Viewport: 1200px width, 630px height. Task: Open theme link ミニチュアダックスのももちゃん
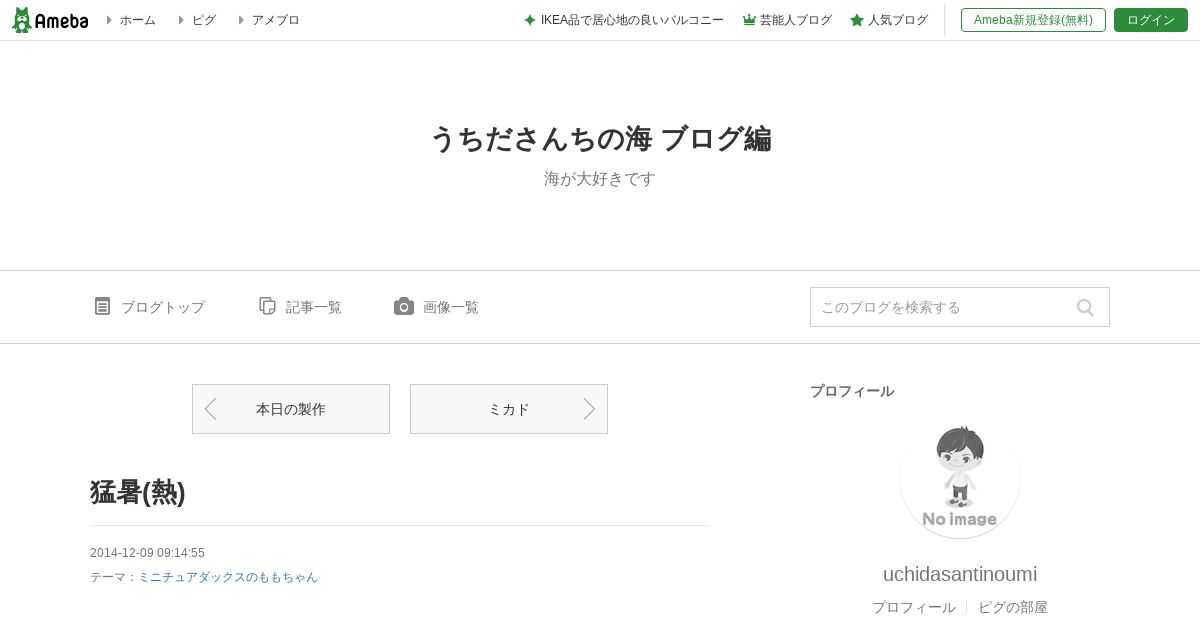click(x=228, y=577)
